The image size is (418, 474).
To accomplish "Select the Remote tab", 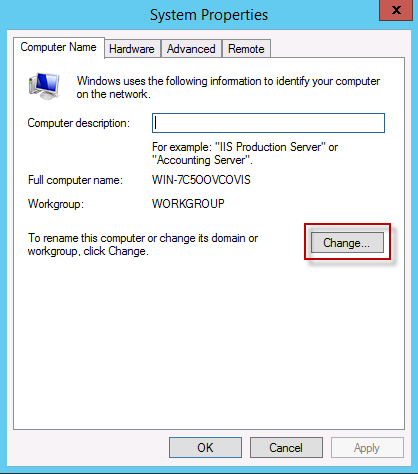I will click(246, 49).
